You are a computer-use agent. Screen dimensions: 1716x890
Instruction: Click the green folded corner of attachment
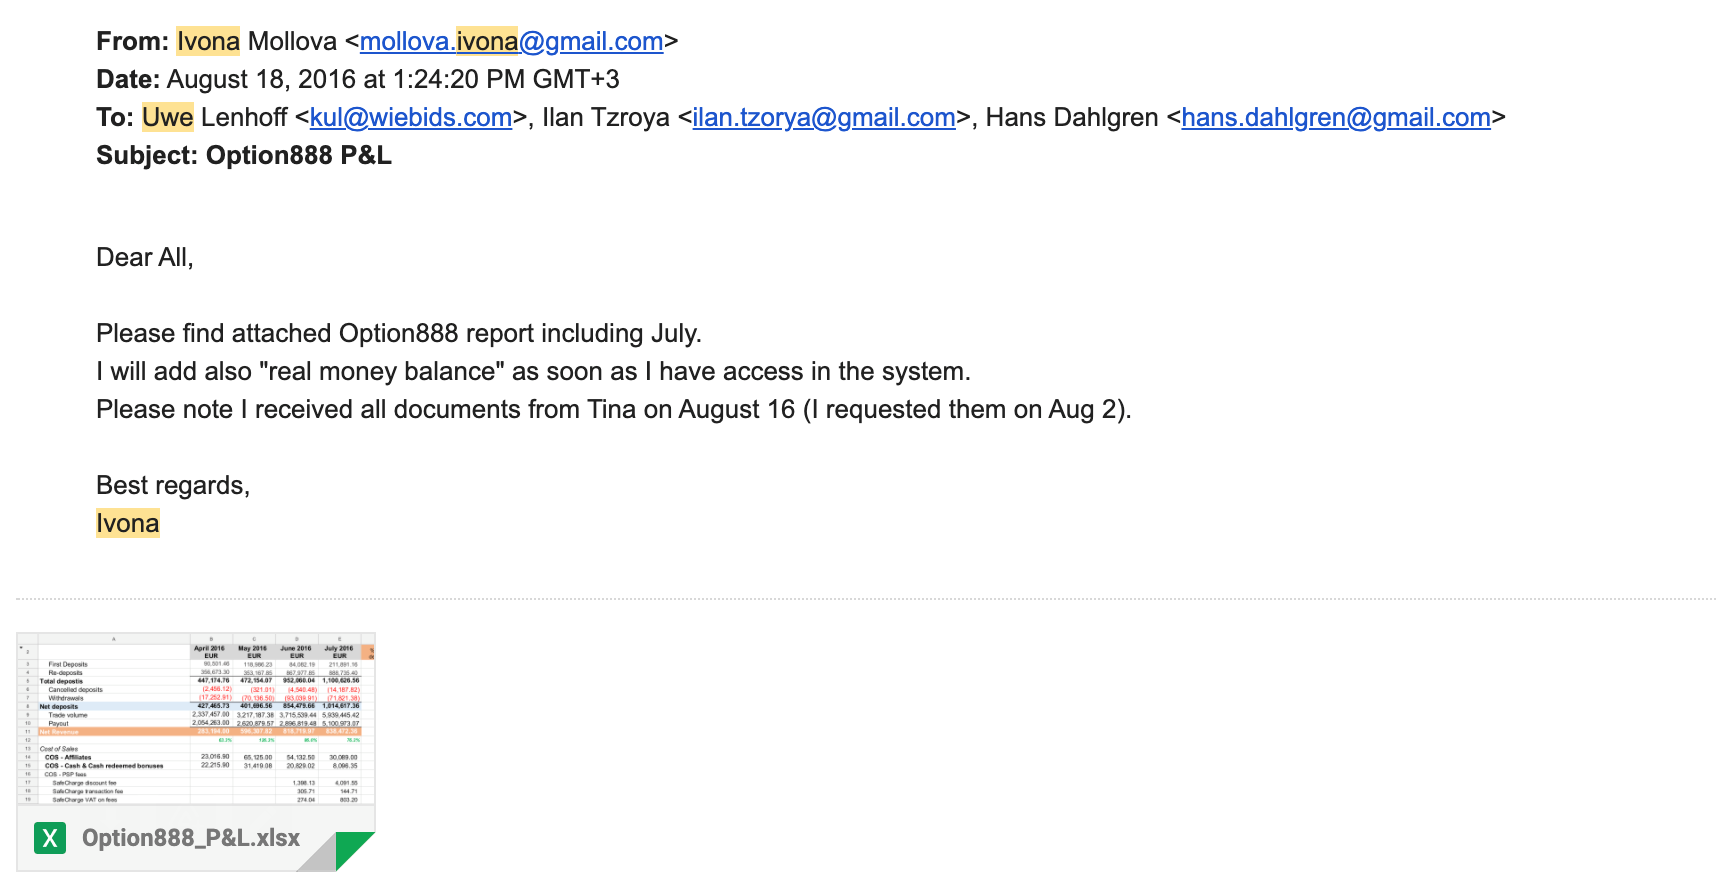pyautogui.click(x=354, y=850)
